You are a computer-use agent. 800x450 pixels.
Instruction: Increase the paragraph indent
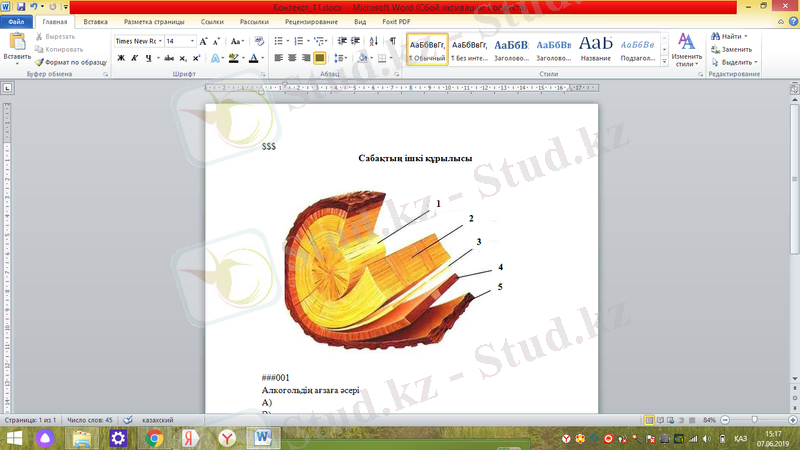pos(356,41)
